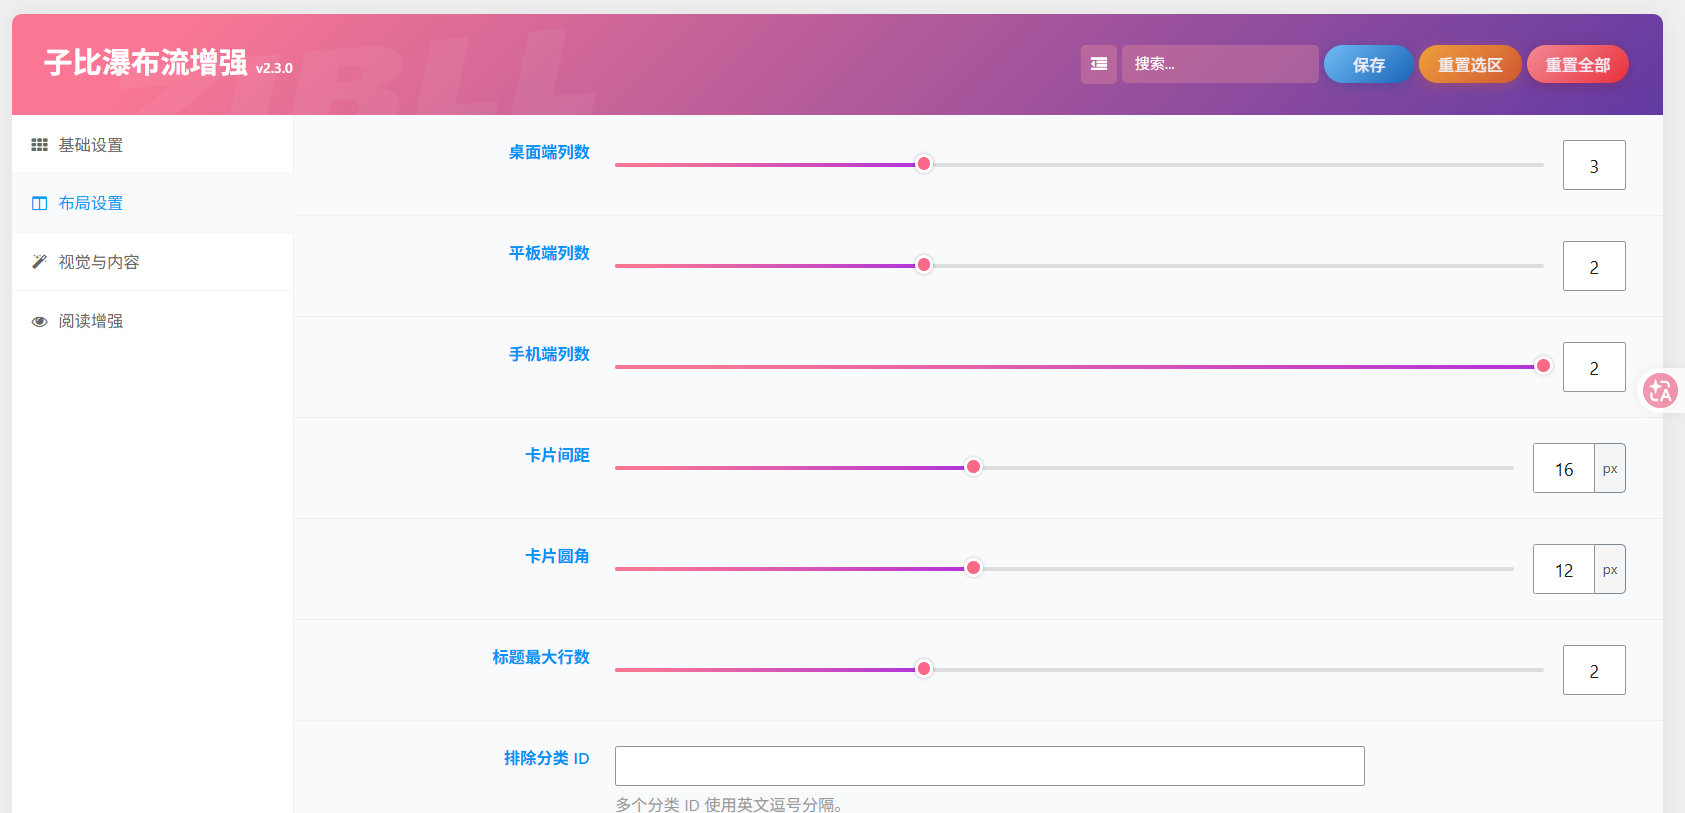Click the magic wand icon for 视觉与内容
The height and width of the screenshot is (813, 1685).
pos(39,262)
